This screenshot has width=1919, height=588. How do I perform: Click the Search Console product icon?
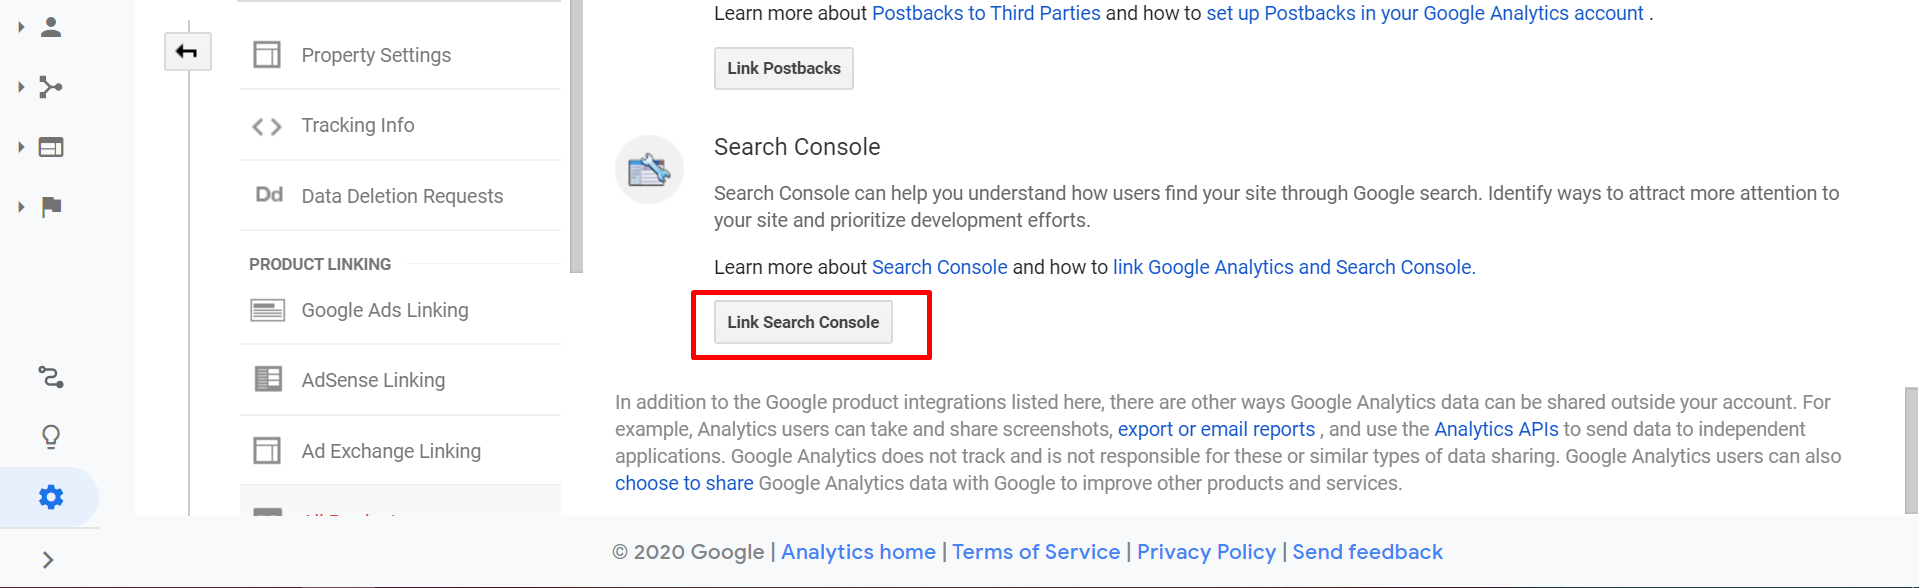649,170
